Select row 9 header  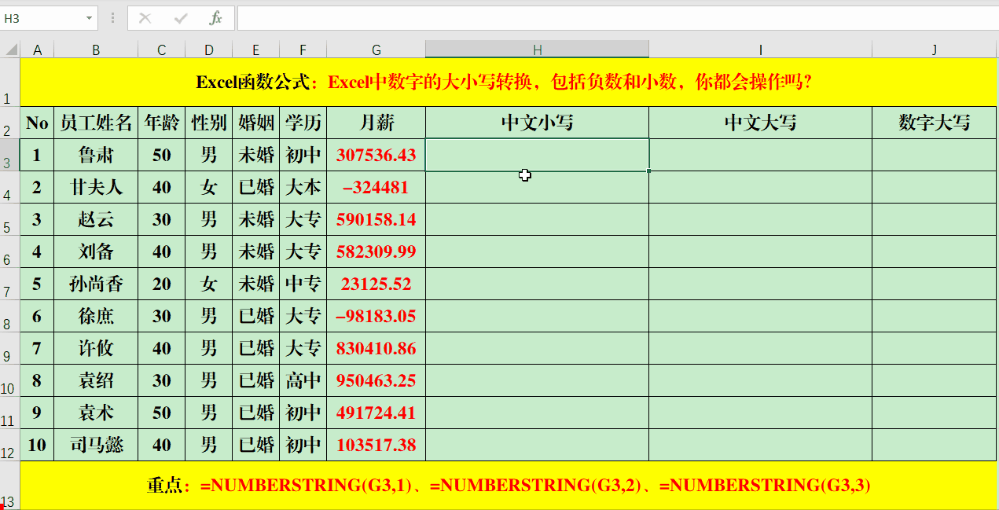10,349
